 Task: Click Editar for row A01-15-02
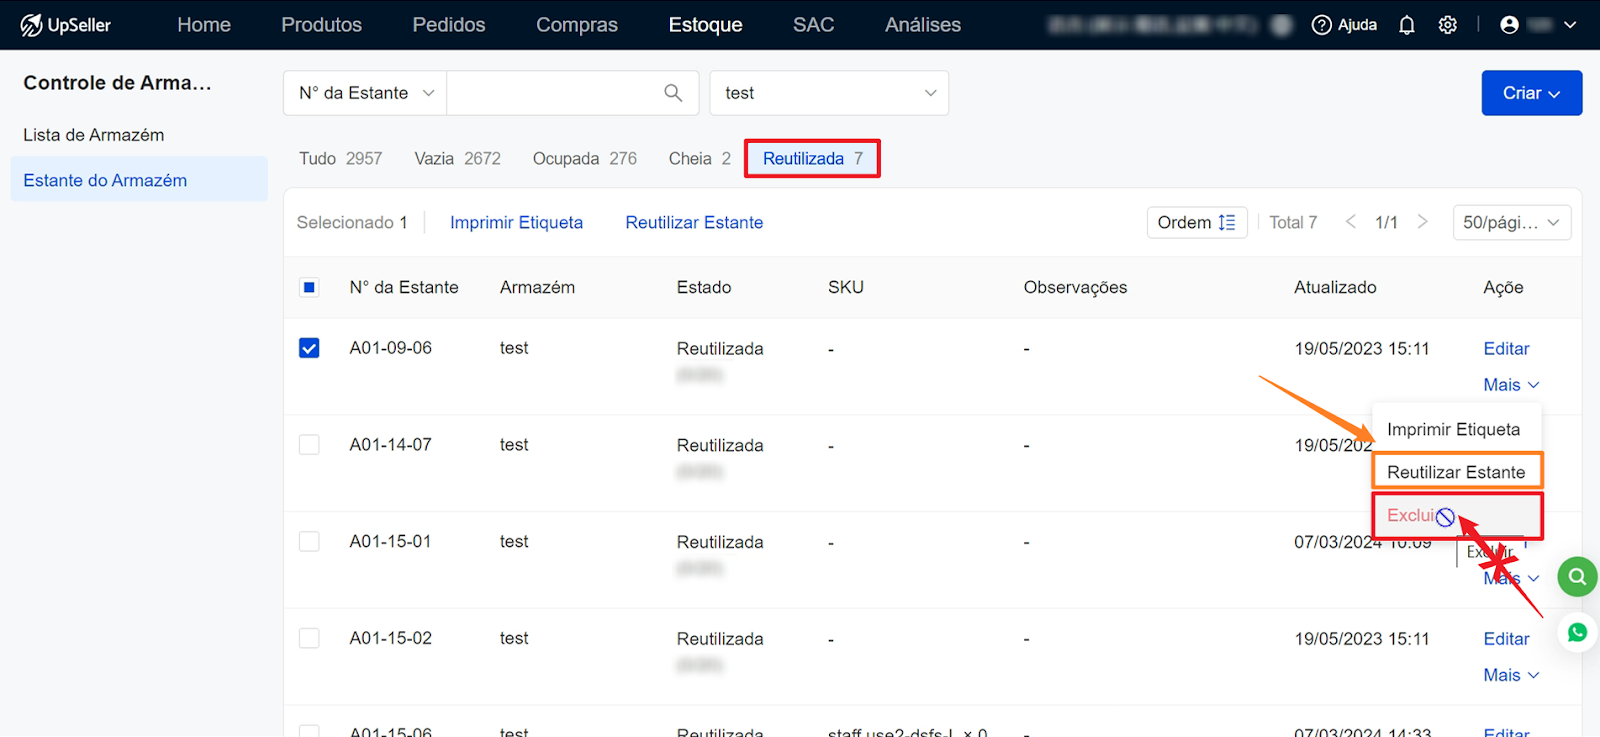pos(1506,639)
